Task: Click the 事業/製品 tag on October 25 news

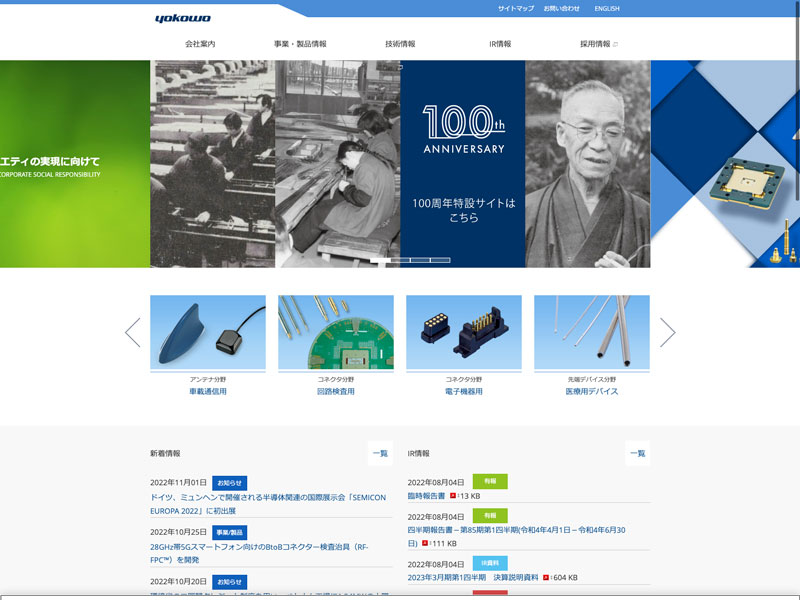Action: pos(229,532)
